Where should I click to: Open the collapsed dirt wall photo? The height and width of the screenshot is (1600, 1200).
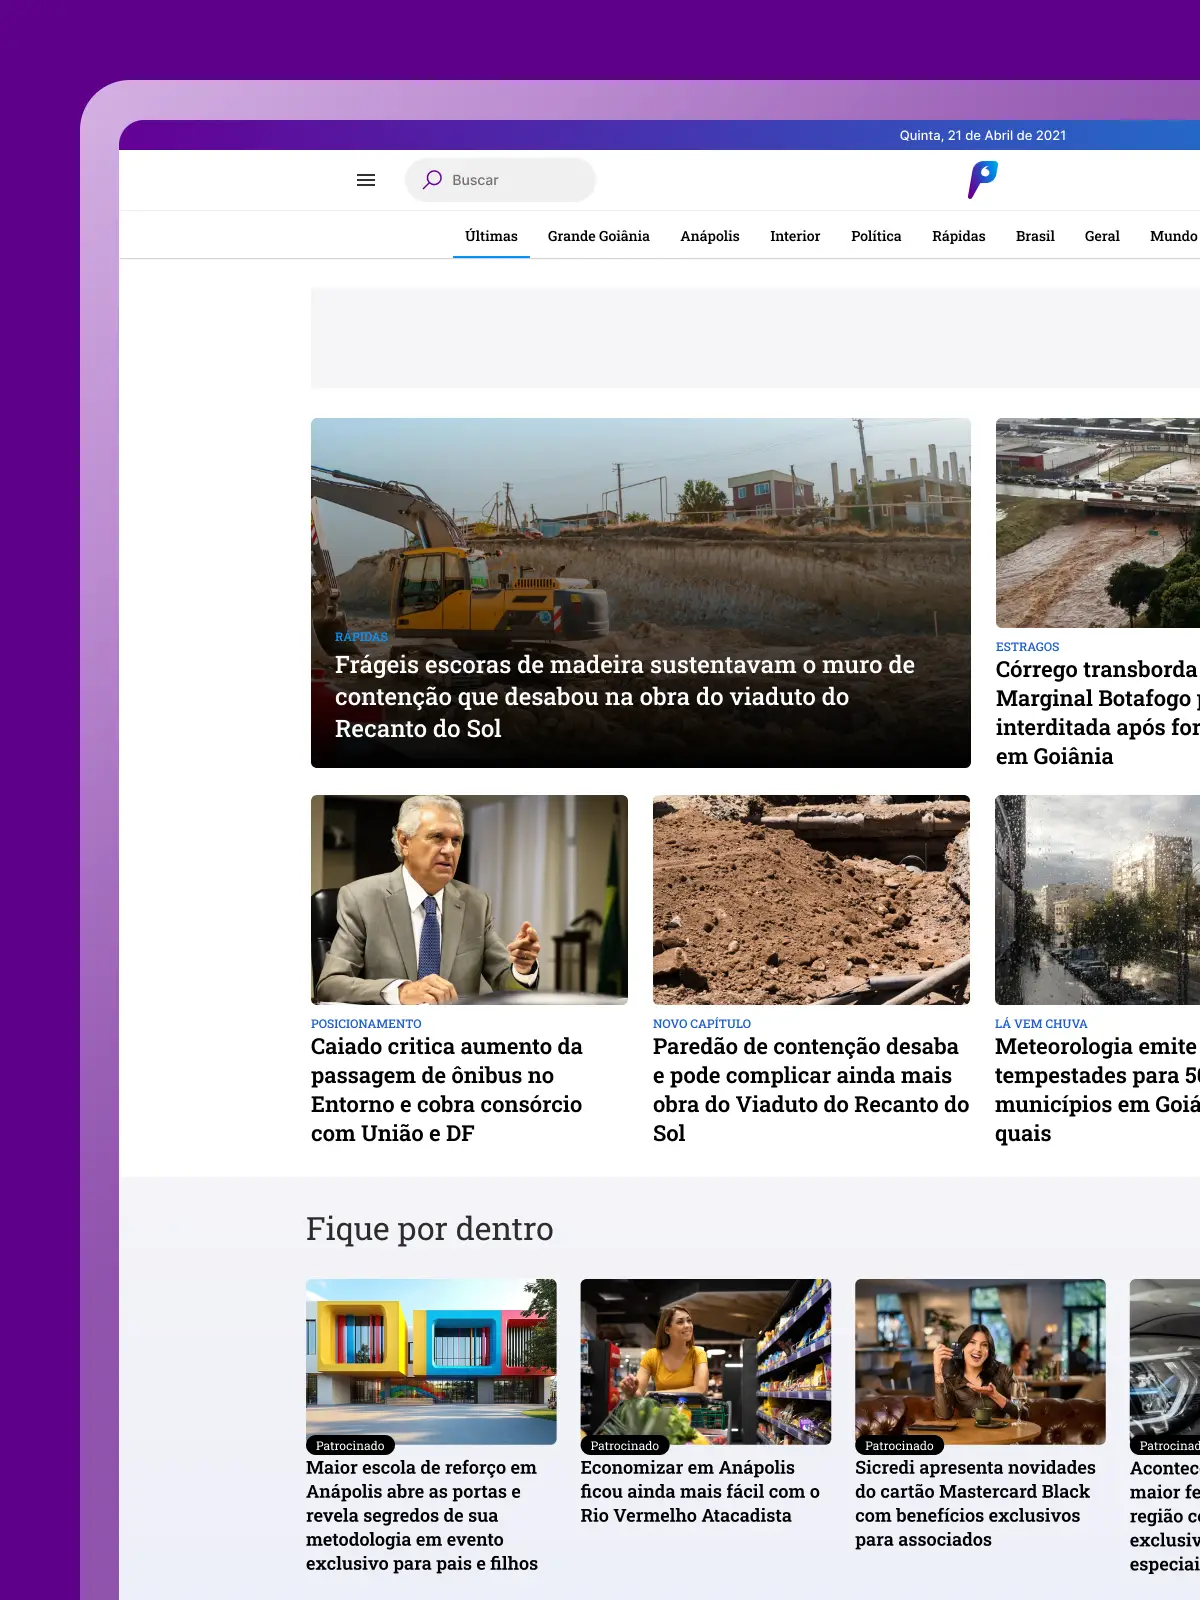pyautogui.click(x=811, y=900)
